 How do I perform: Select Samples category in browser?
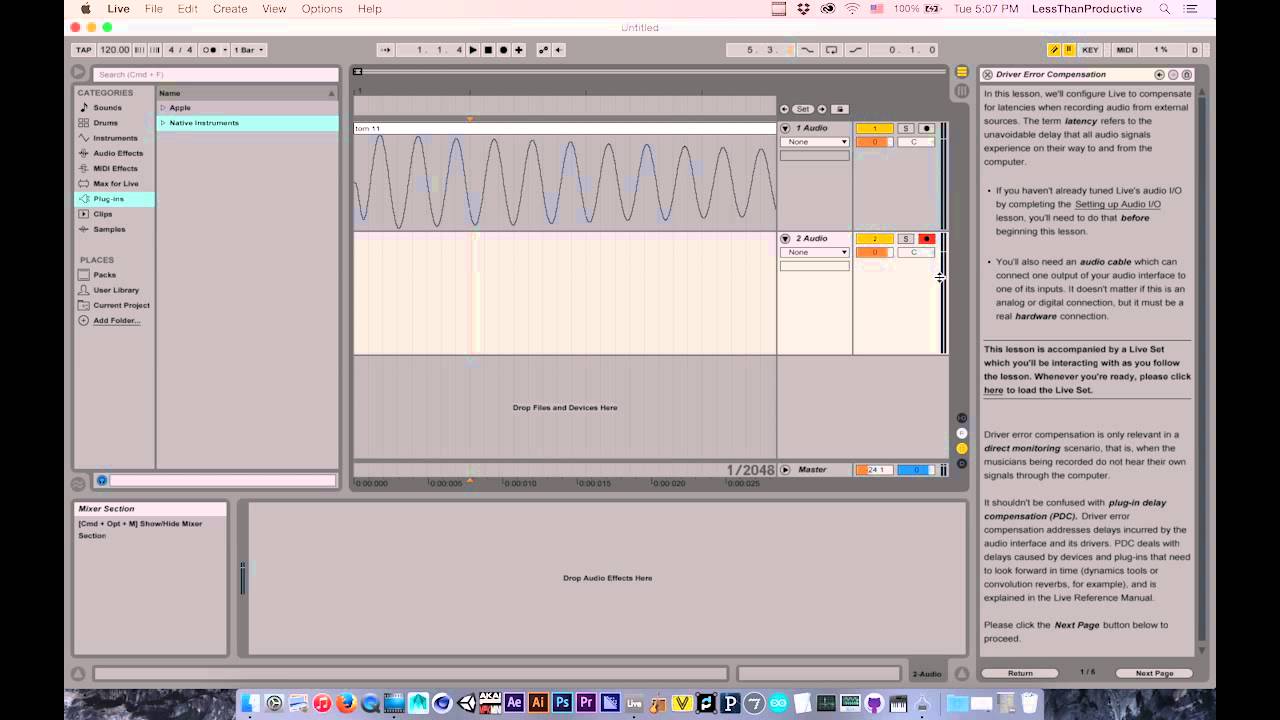click(109, 229)
